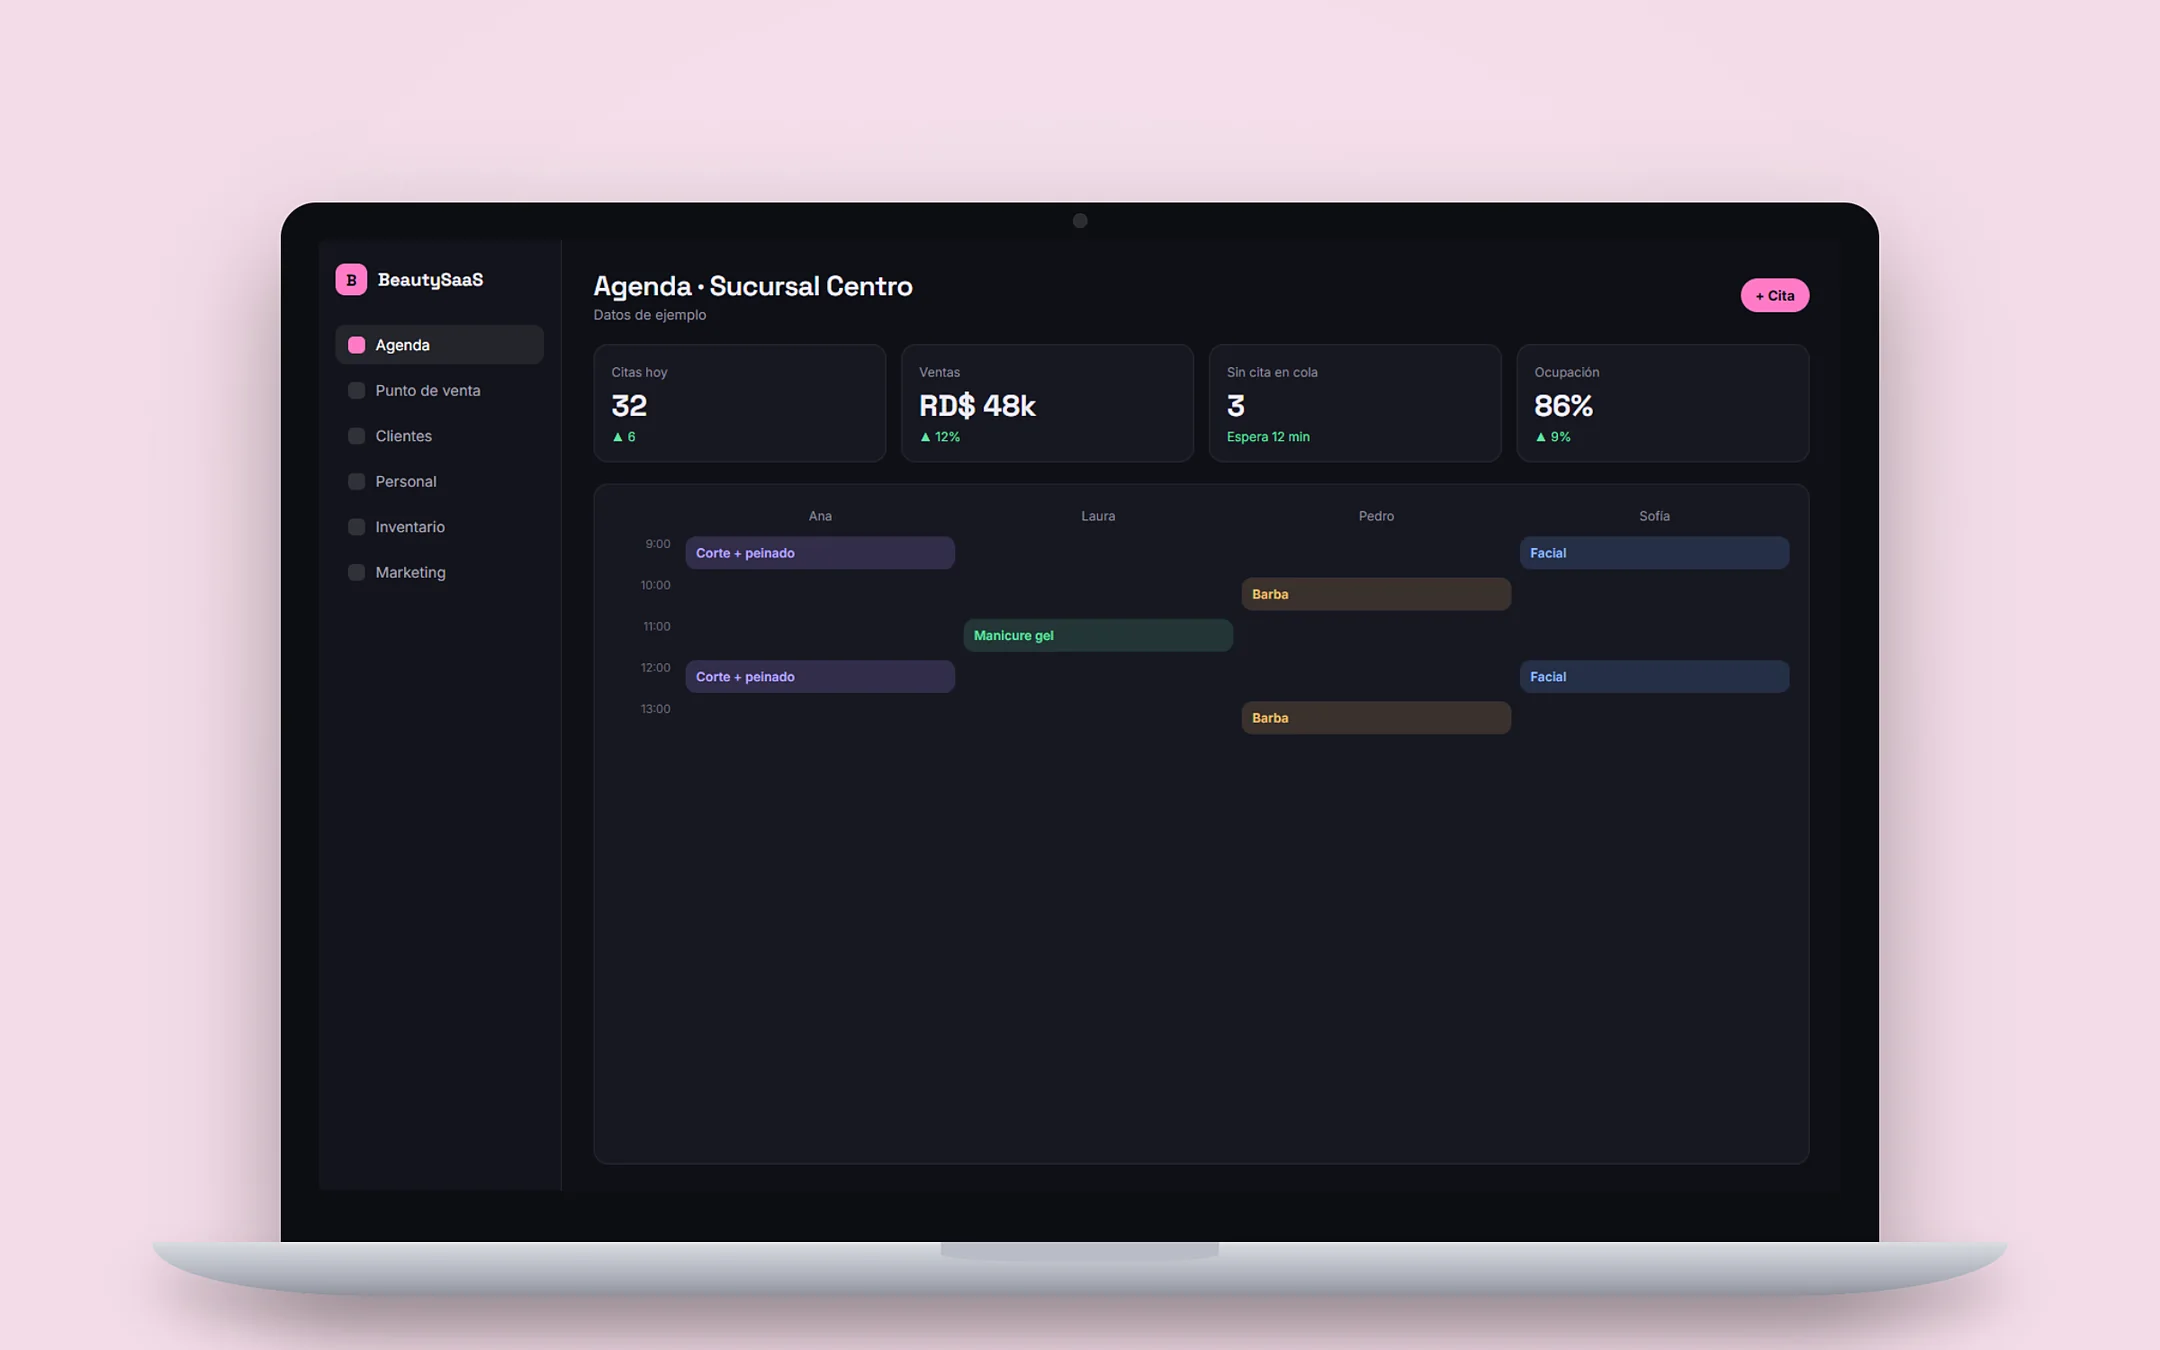Click the 9:00 time label

coord(658,544)
